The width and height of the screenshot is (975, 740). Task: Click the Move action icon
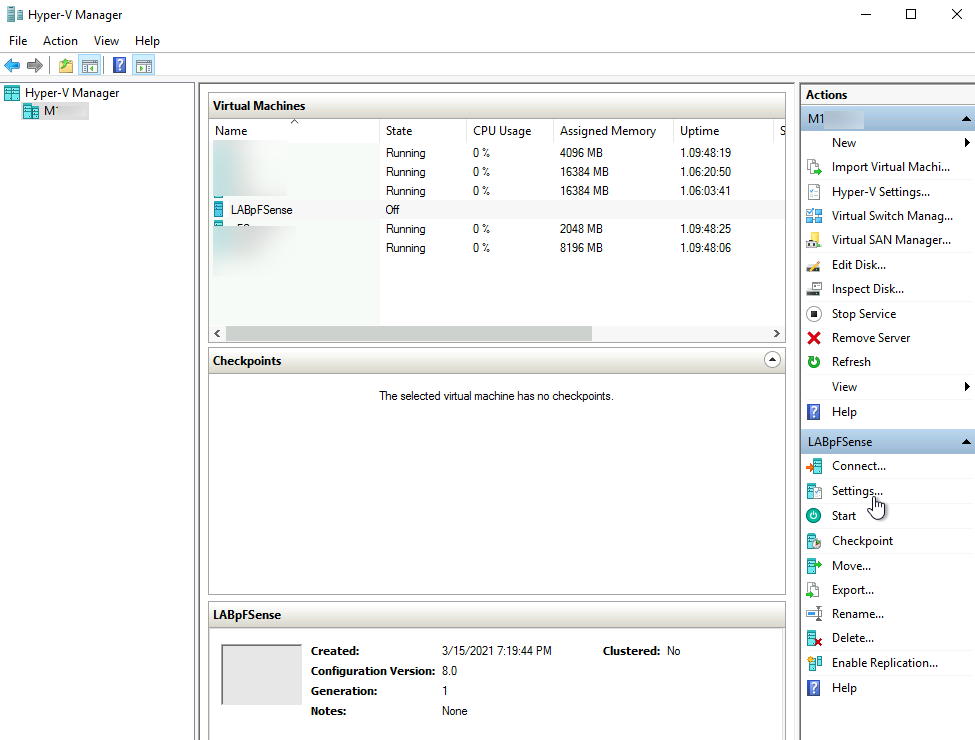tap(814, 566)
